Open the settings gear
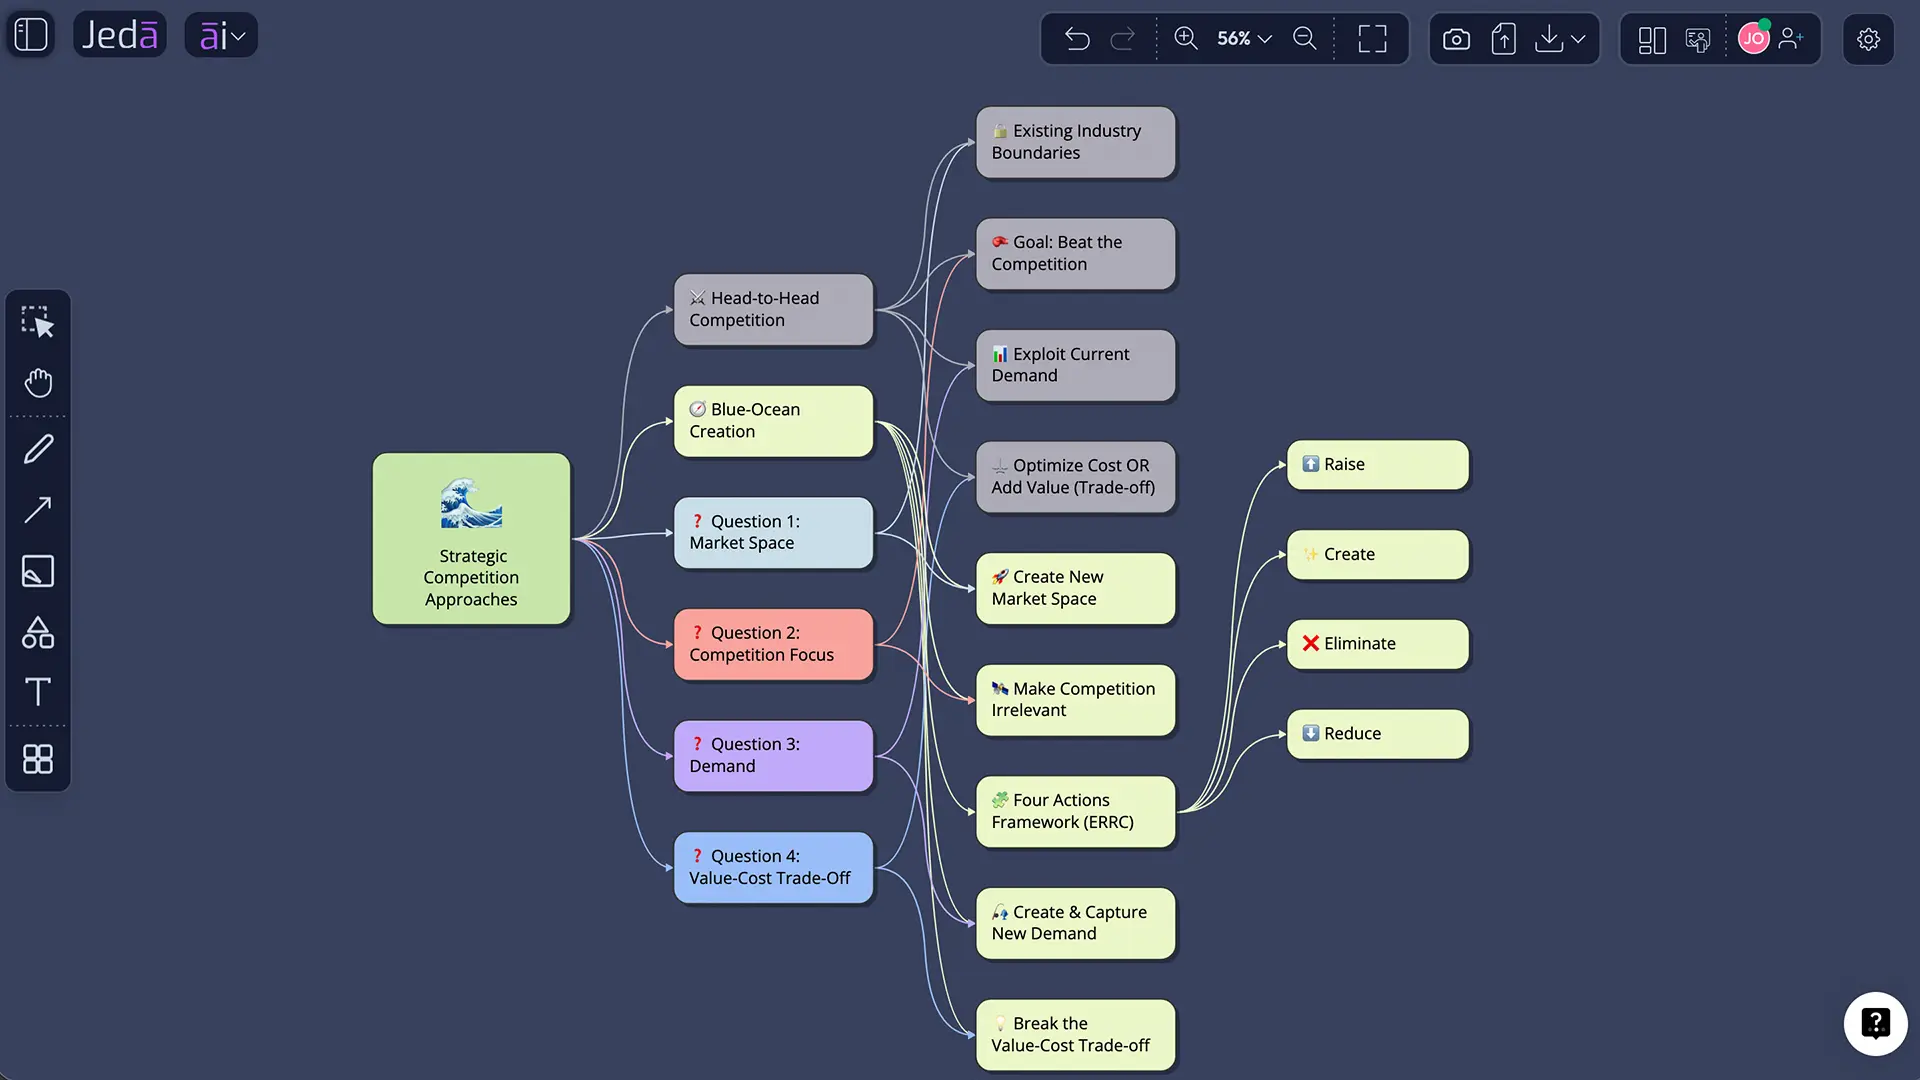Viewport: 1920px width, 1080px height. click(1868, 39)
